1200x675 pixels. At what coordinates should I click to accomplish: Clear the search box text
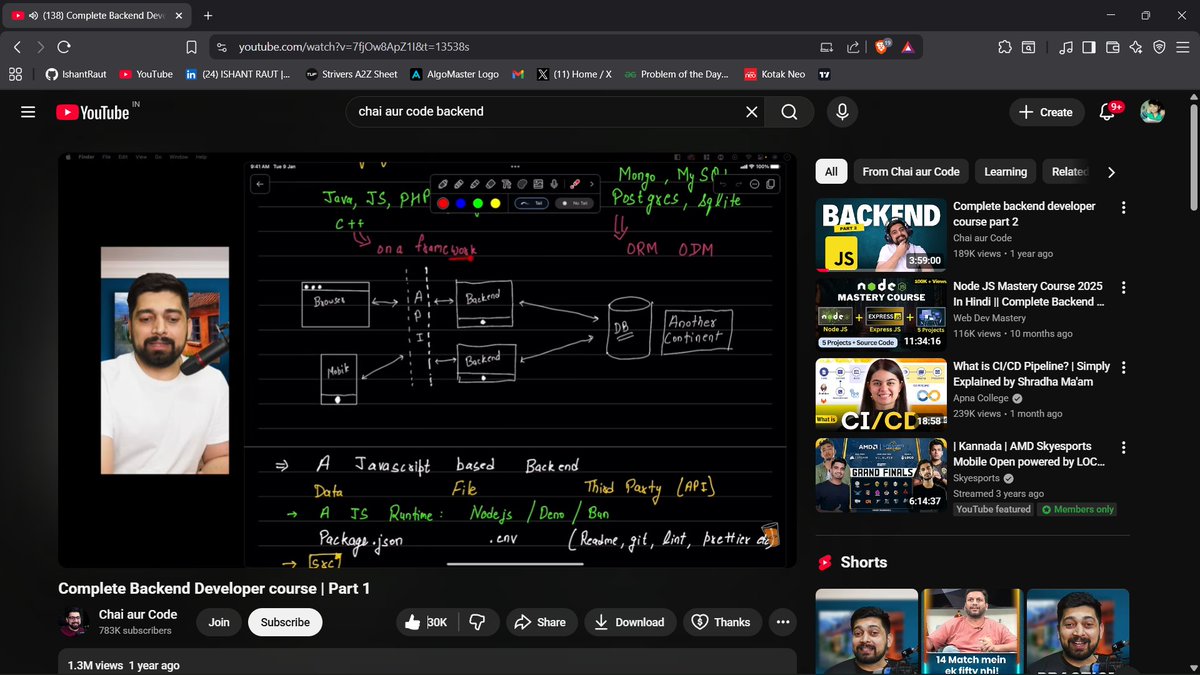(x=752, y=112)
